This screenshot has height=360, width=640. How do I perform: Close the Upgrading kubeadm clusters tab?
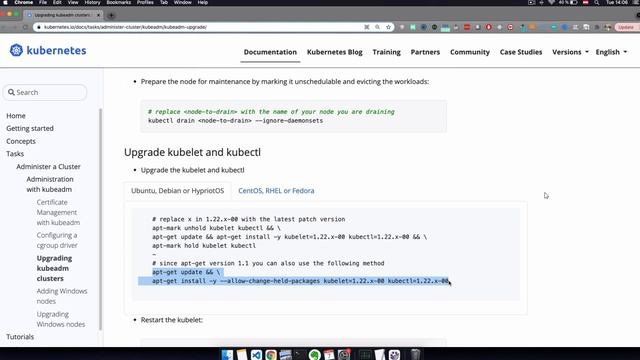tap(98, 15)
